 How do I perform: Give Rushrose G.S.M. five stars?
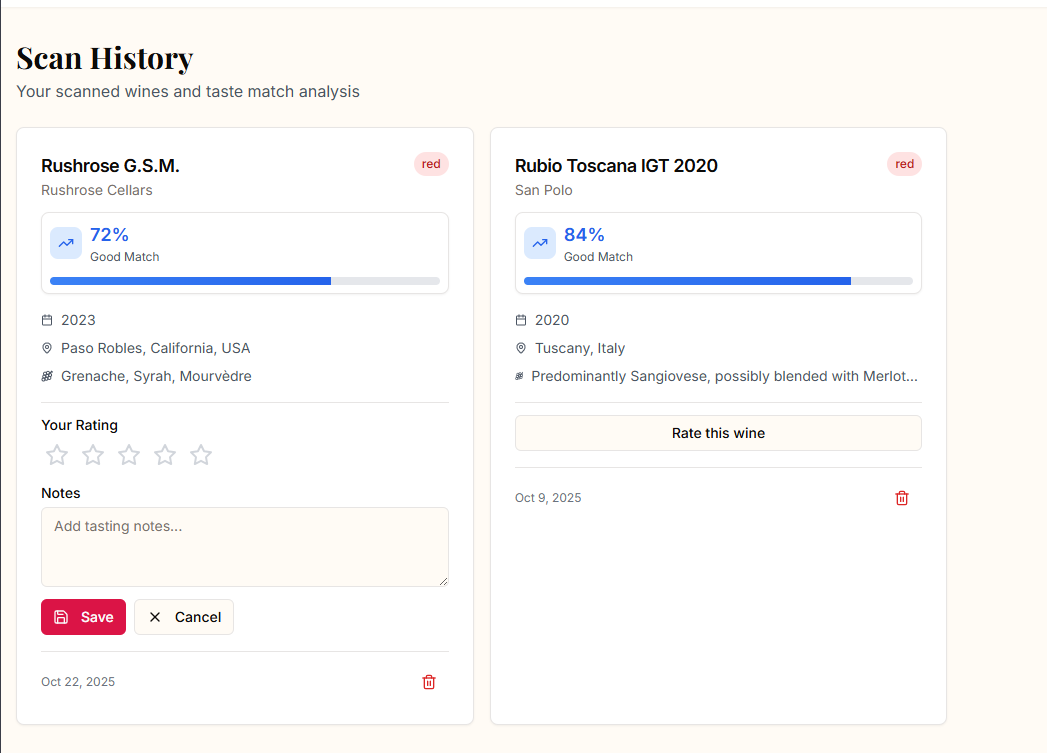pyautogui.click(x=201, y=455)
